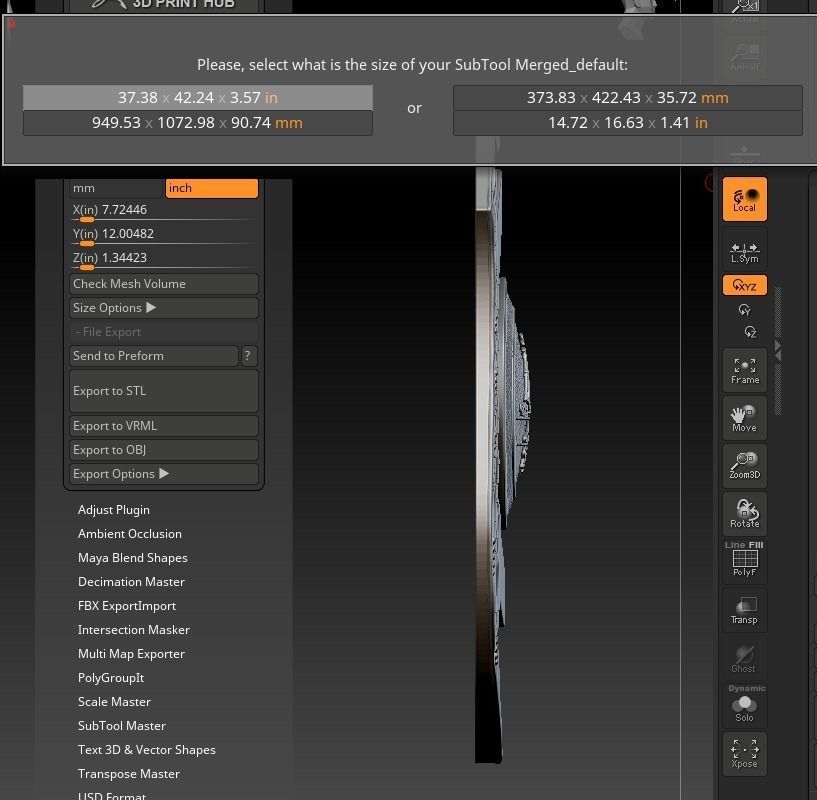Frame the mesh in the viewport
817x800 pixels.
click(x=744, y=370)
